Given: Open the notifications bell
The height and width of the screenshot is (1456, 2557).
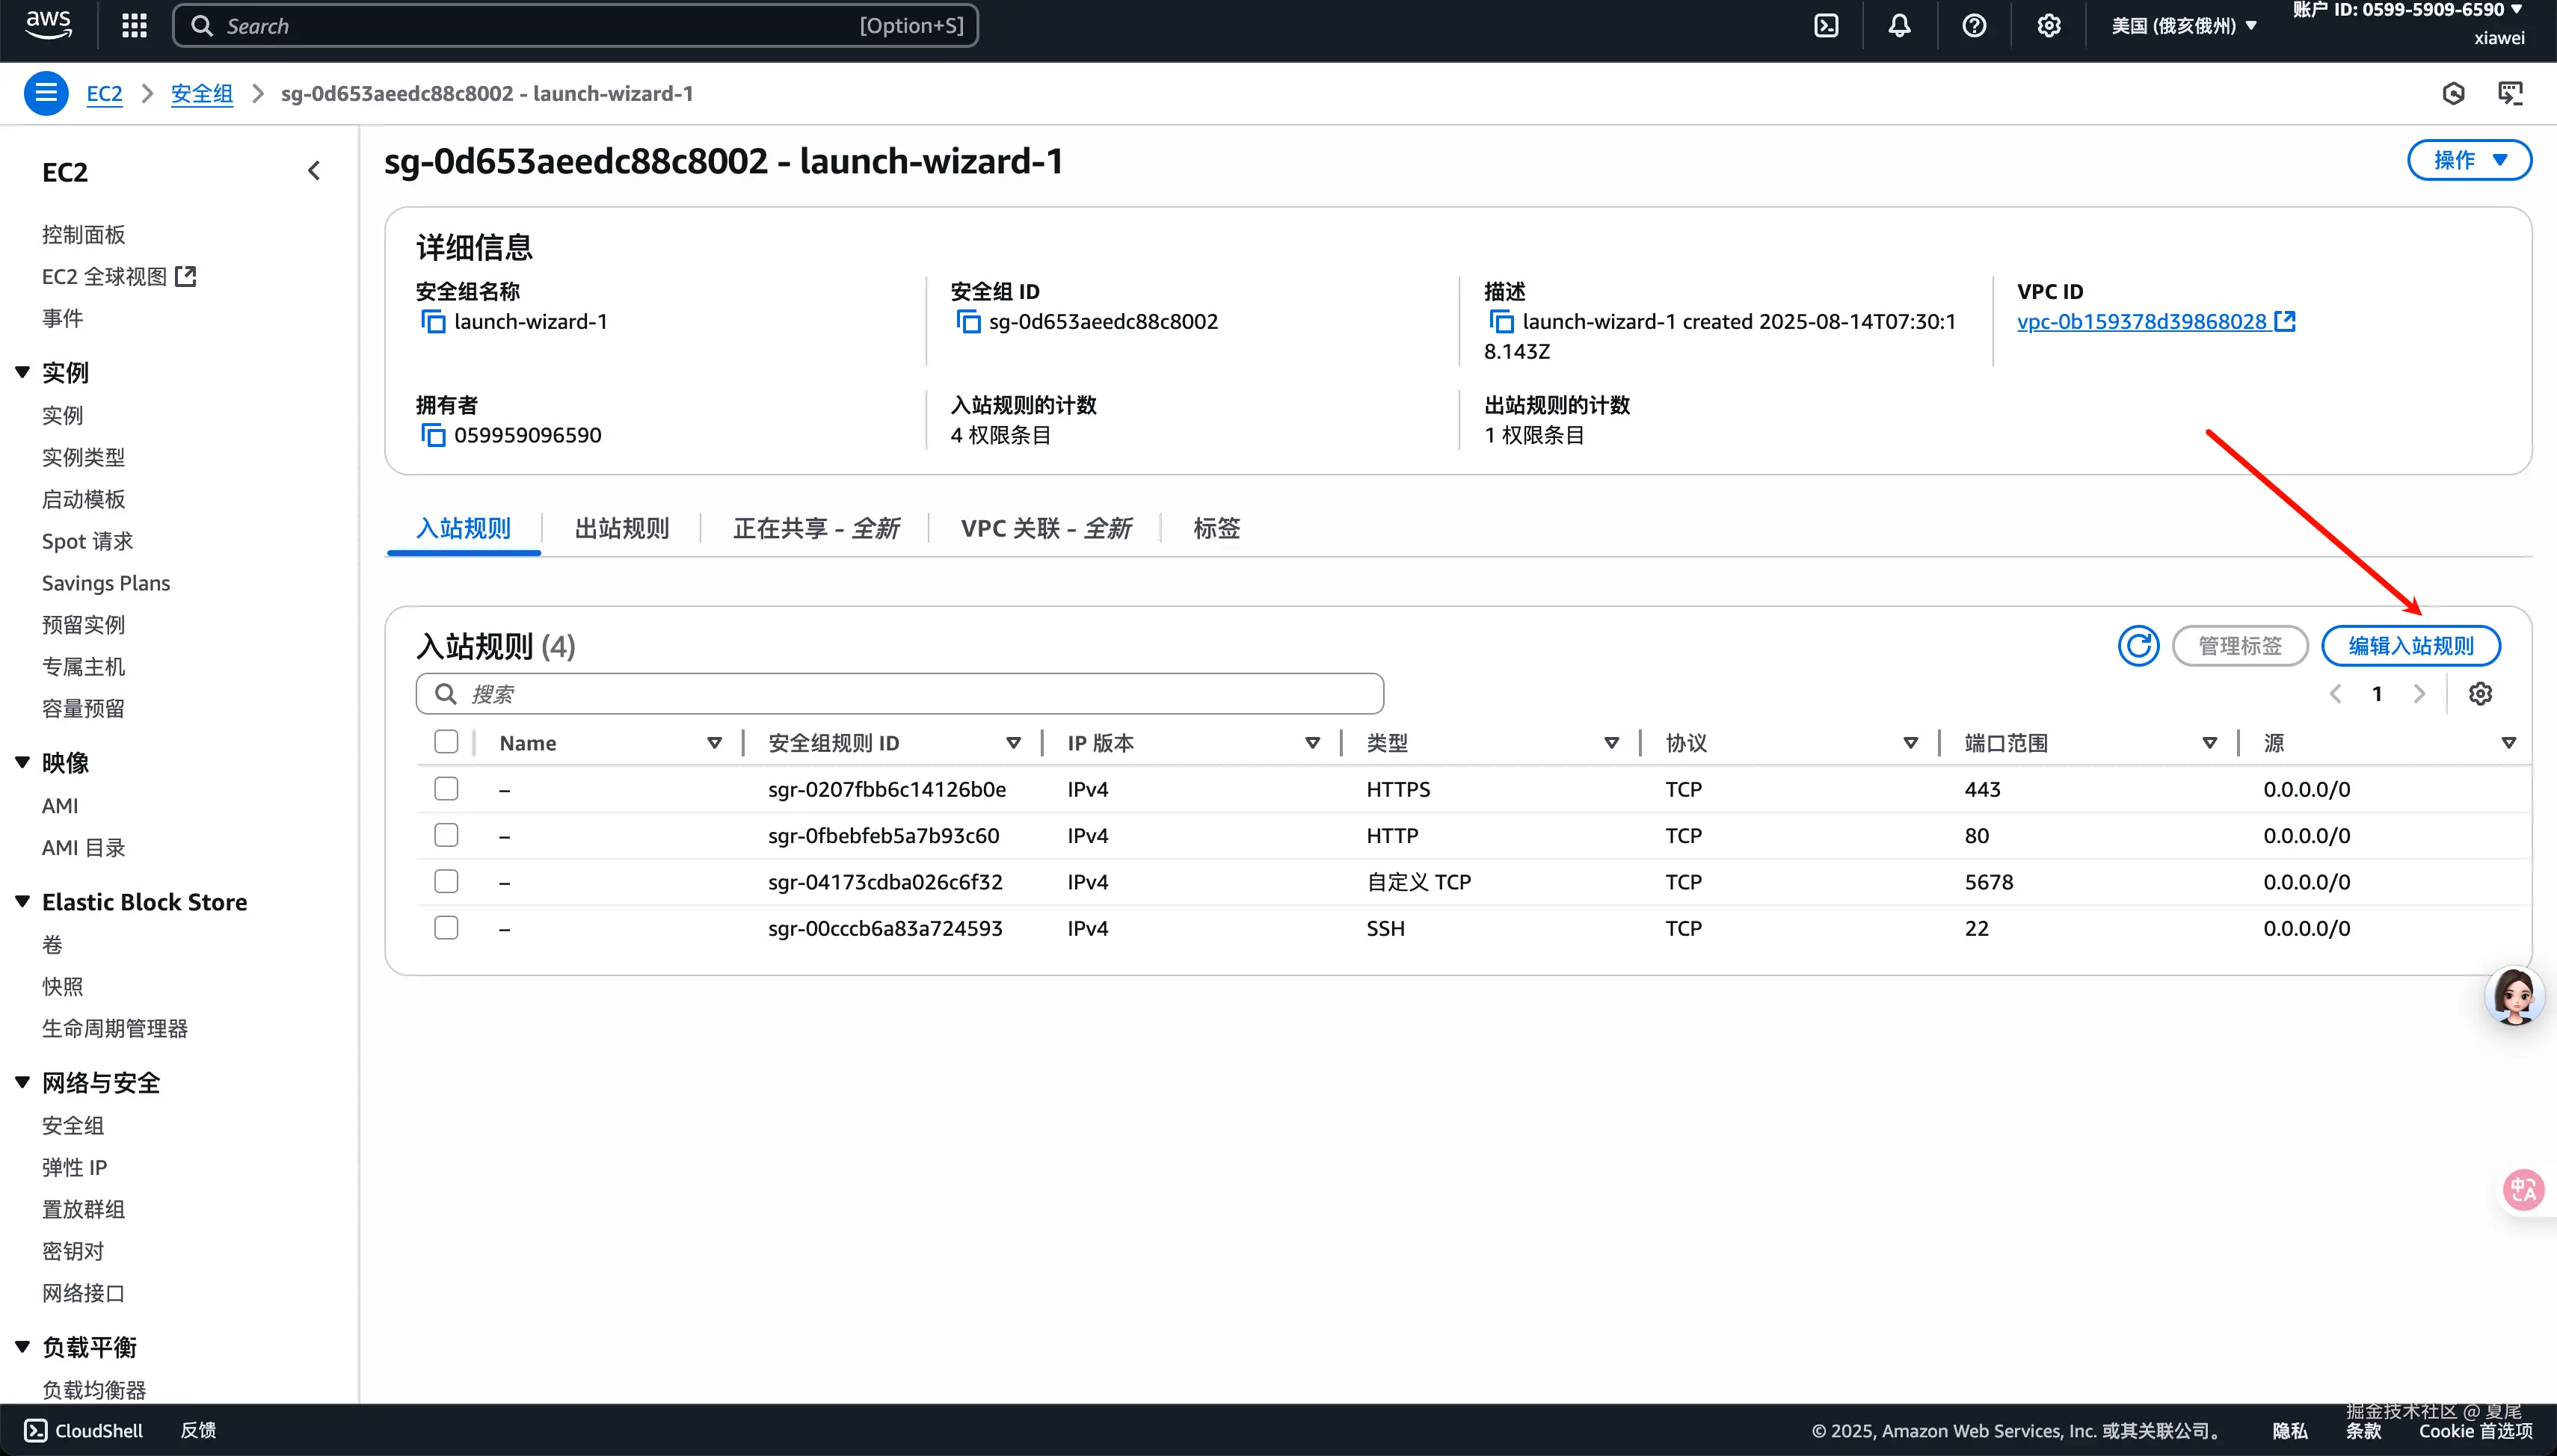Looking at the screenshot, I should (x=1899, y=26).
